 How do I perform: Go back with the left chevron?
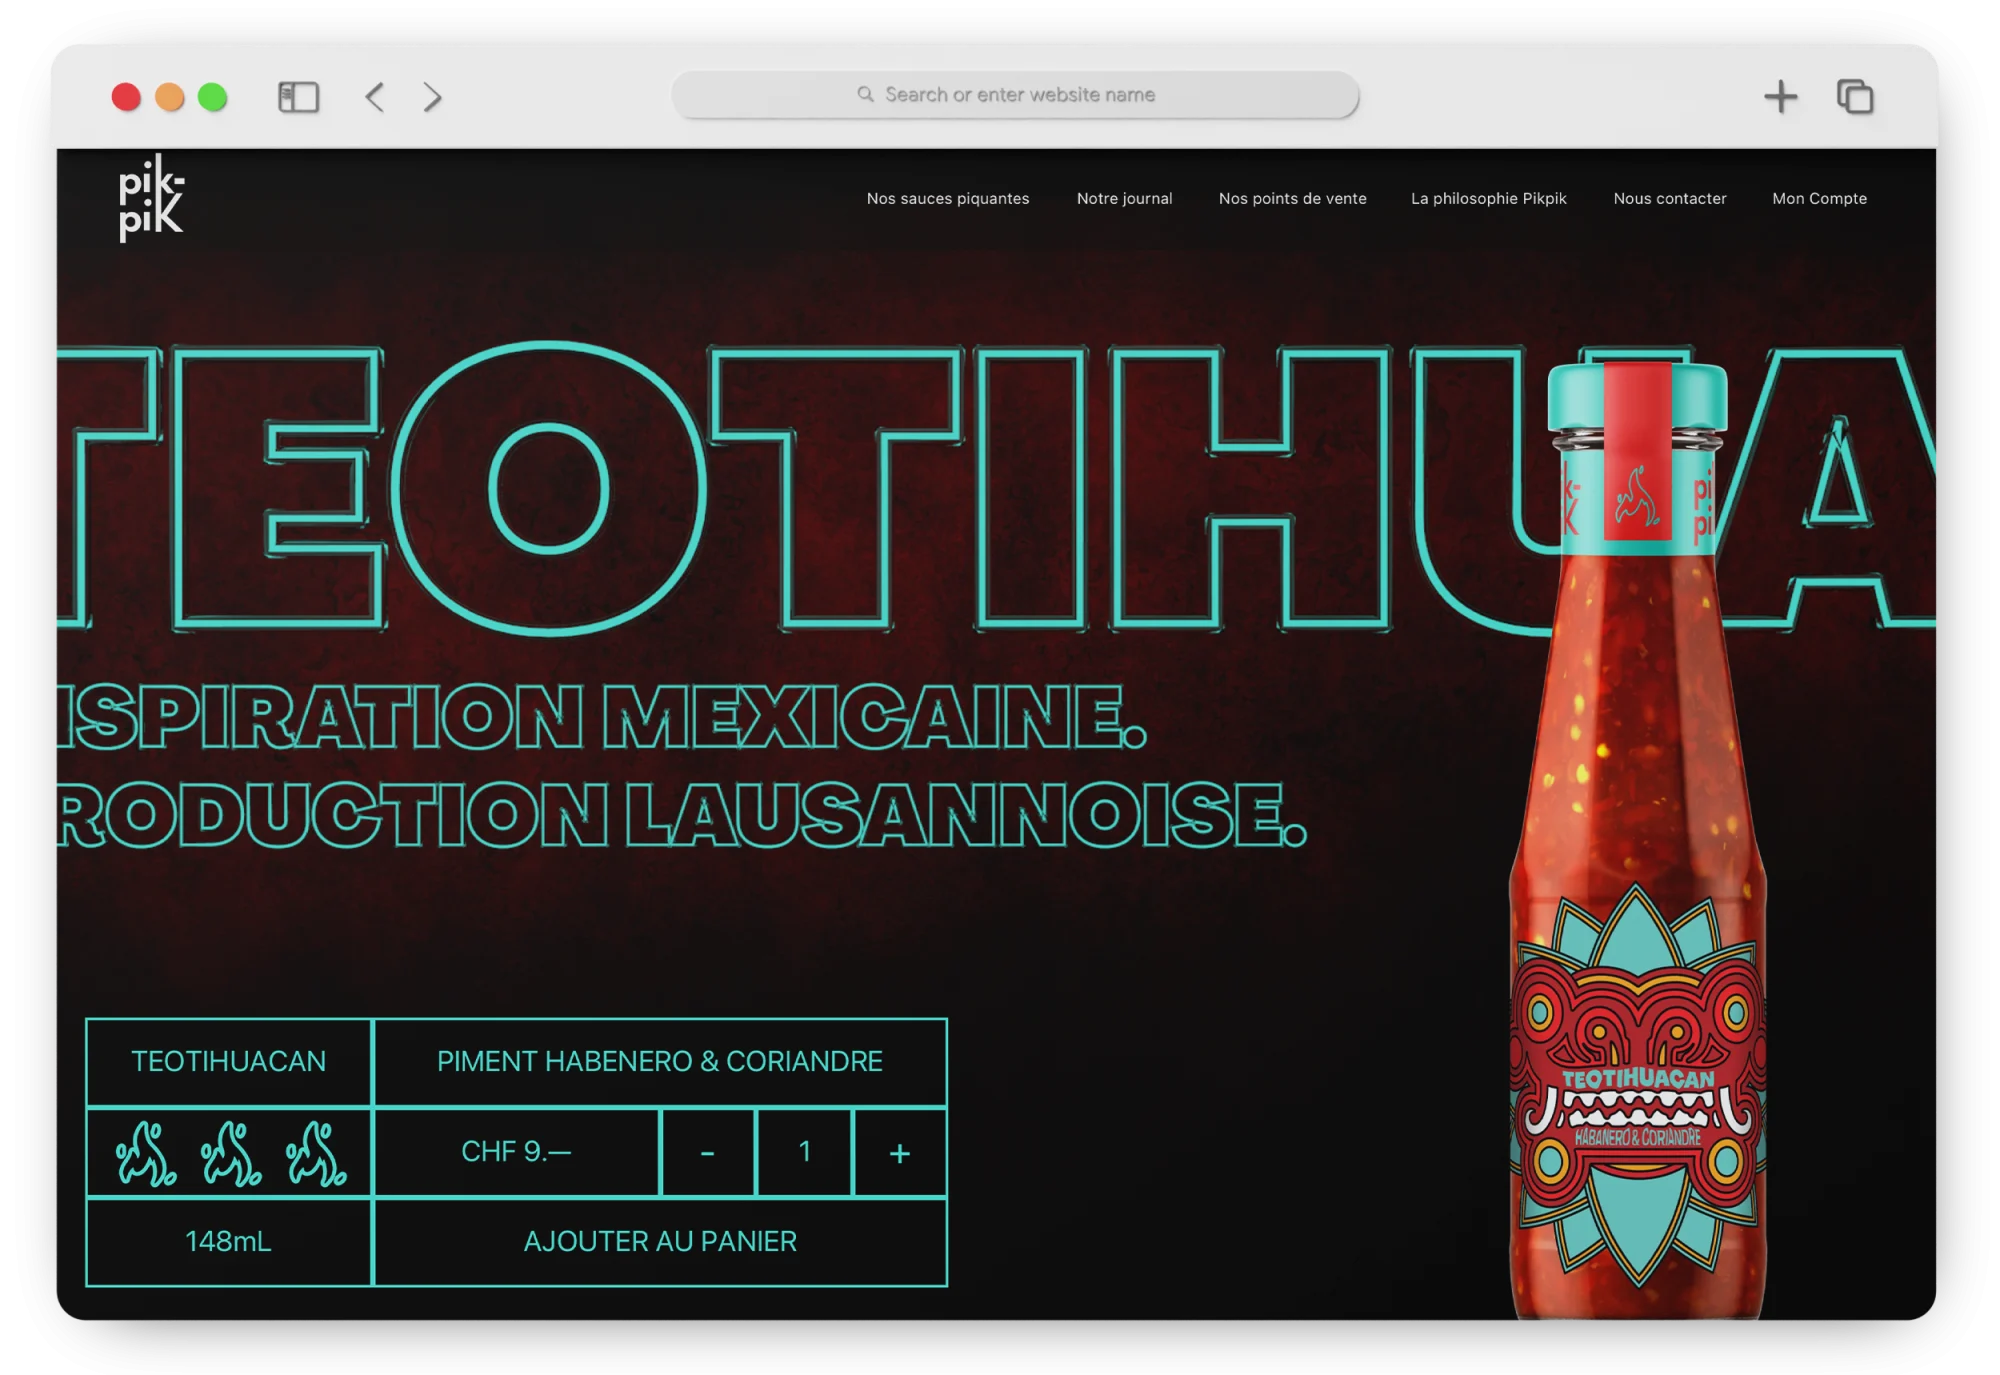point(375,97)
